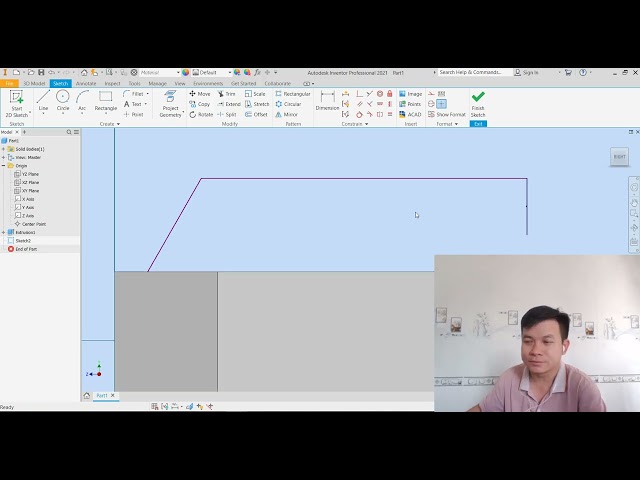Click the RIGHT face of ViewCube
The width and height of the screenshot is (640, 480).
point(619,157)
